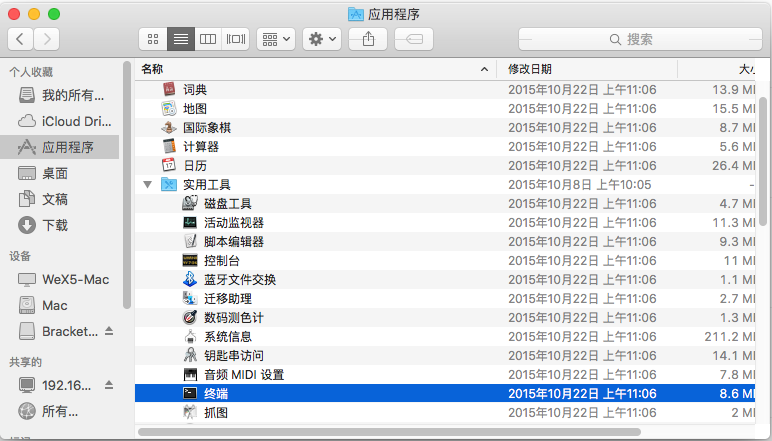Eject the 192.16… shared server
Viewport: 772px width, 441px height.
tap(109, 385)
